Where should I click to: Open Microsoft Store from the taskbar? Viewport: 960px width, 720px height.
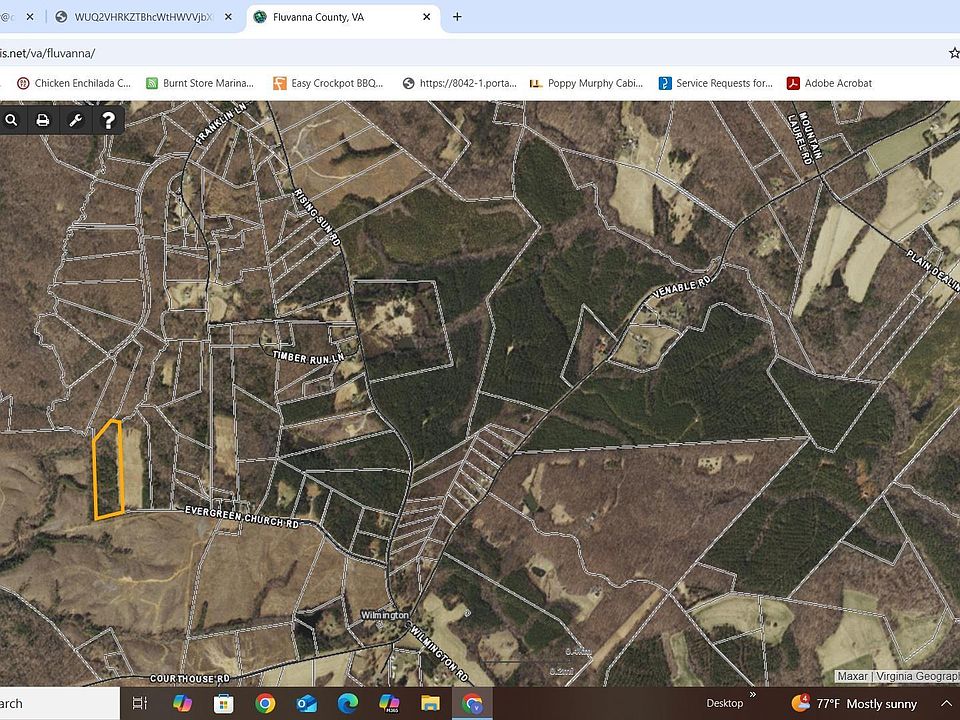click(224, 703)
